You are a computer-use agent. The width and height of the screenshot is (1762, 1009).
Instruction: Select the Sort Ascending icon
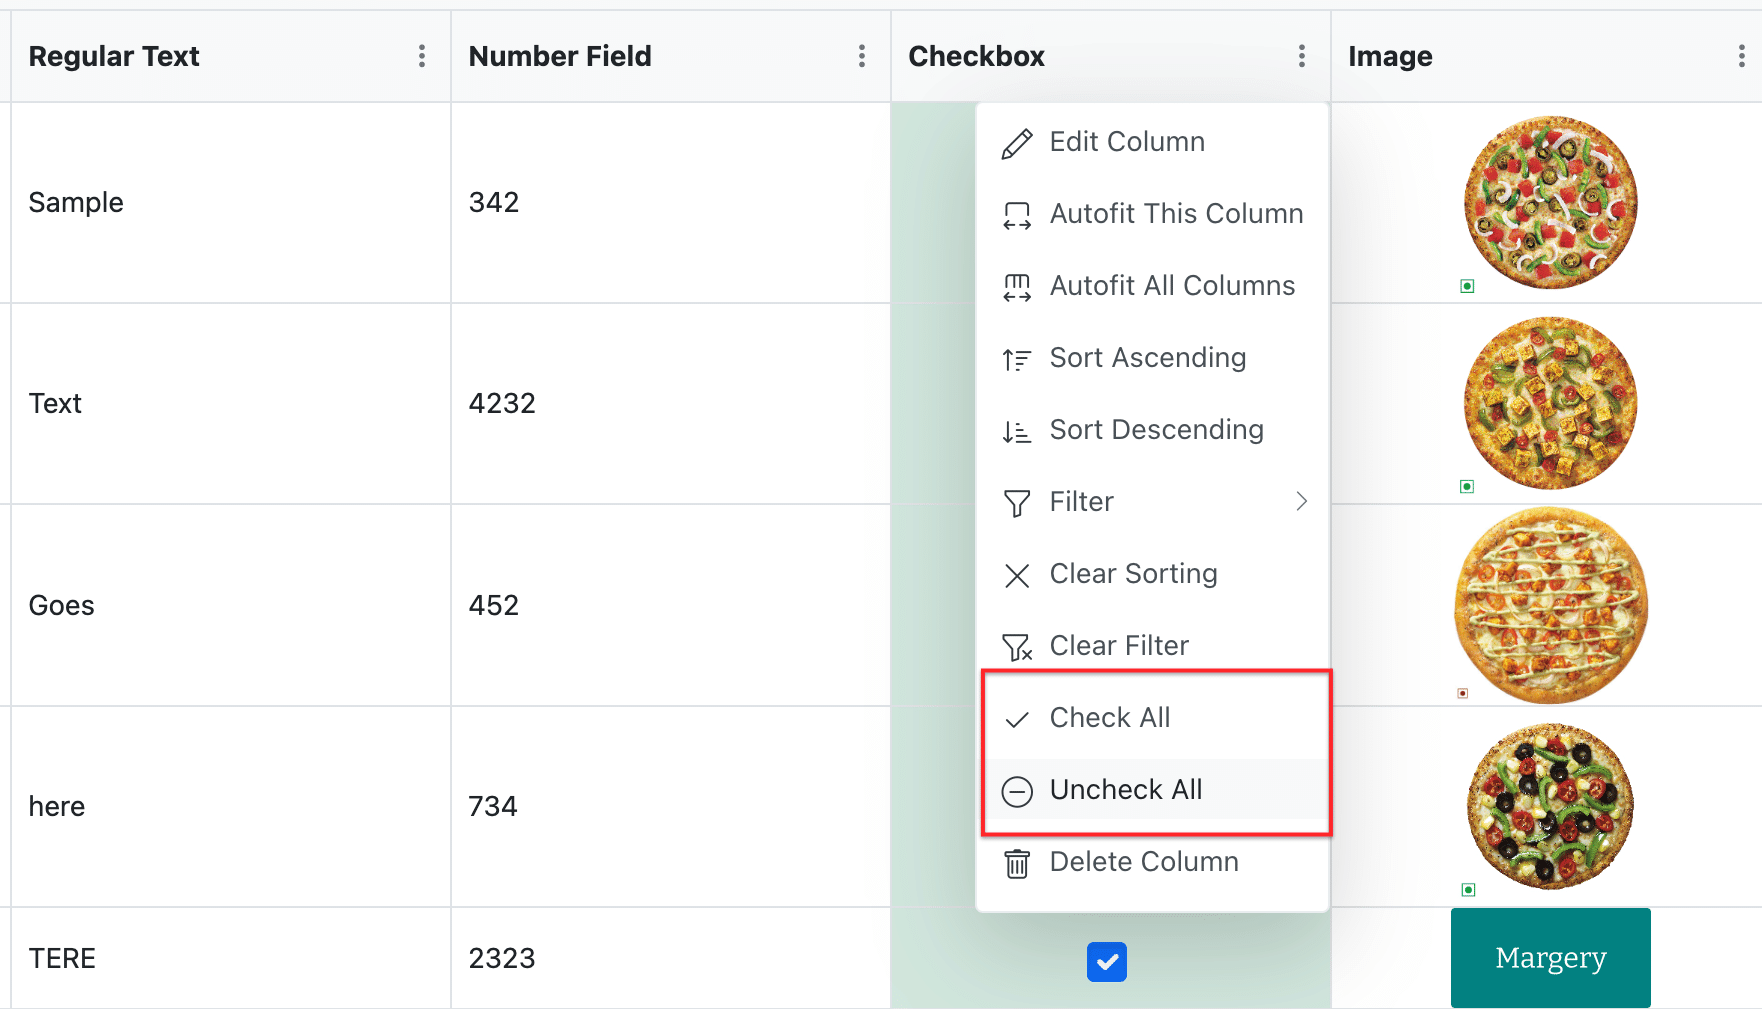[x=1016, y=358]
